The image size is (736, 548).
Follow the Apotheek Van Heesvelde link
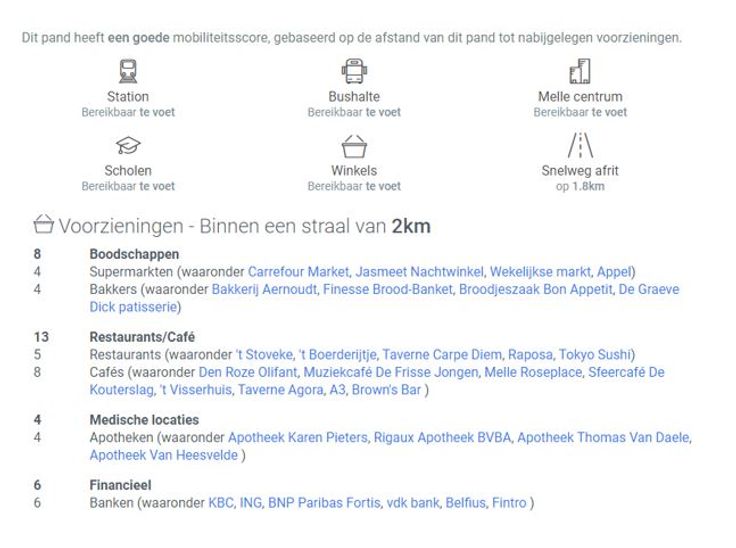pos(163,455)
